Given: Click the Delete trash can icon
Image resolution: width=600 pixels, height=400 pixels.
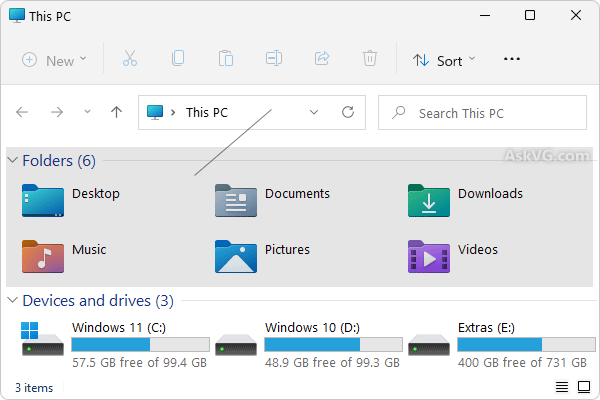Looking at the screenshot, I should [370, 59].
